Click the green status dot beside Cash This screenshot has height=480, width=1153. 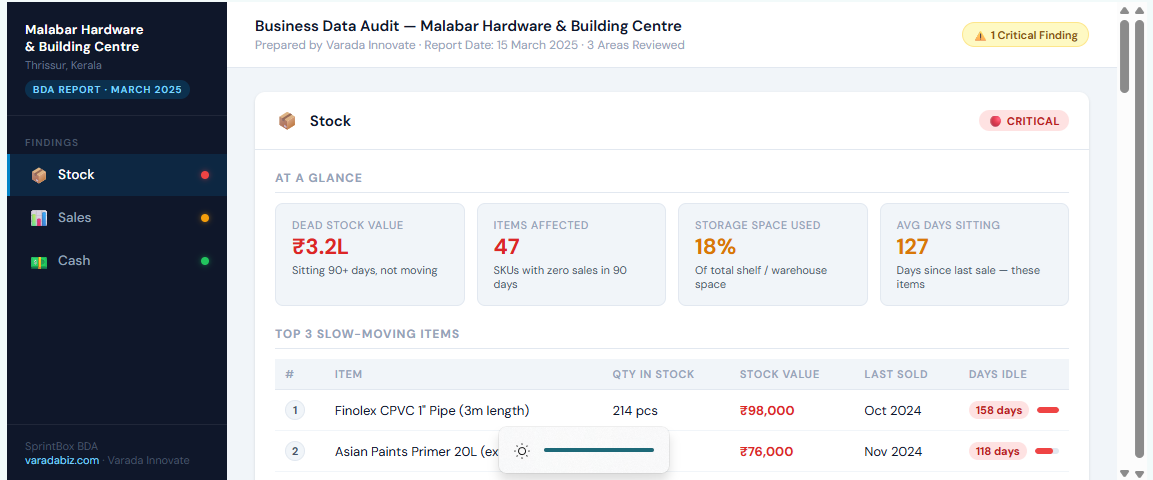tap(205, 261)
